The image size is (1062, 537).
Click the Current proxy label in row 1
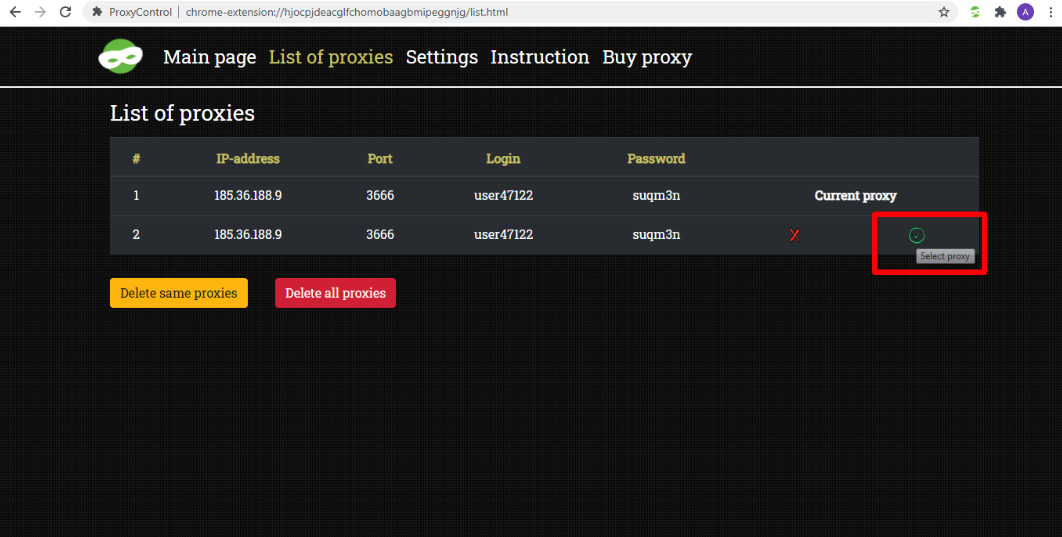click(x=855, y=196)
